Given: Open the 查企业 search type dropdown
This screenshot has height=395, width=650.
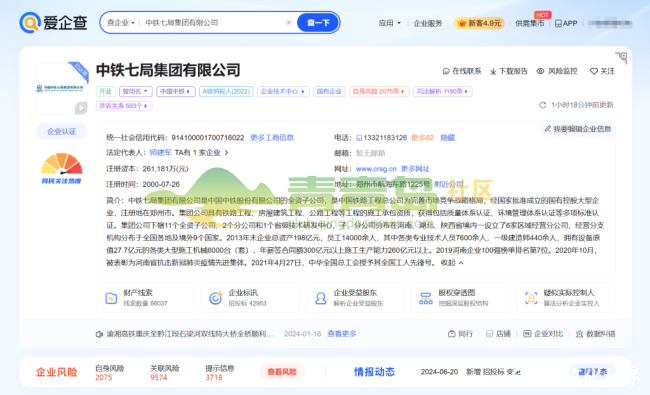Looking at the screenshot, I should pyautogui.click(x=121, y=22).
